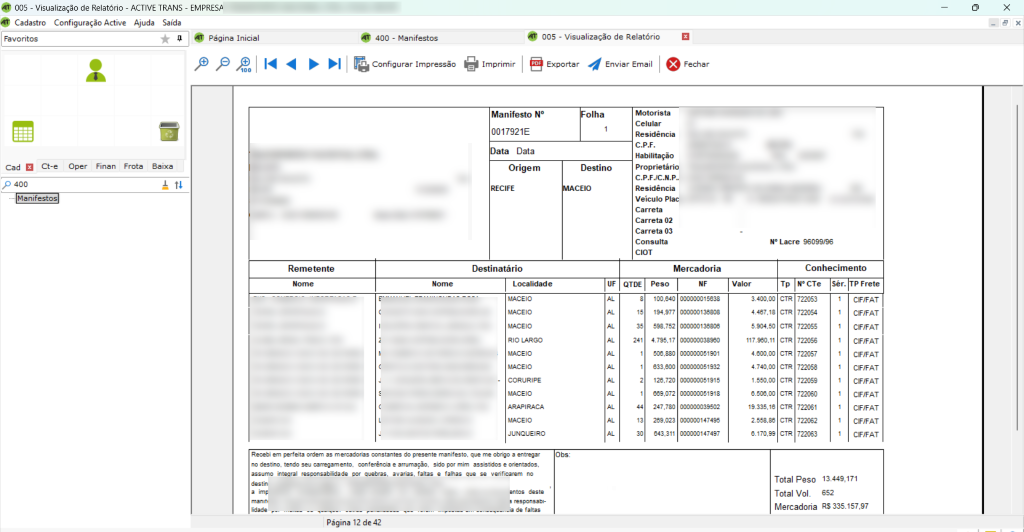Close the Visualização de Relatório tab
The width and height of the screenshot is (1024, 532).
point(685,37)
